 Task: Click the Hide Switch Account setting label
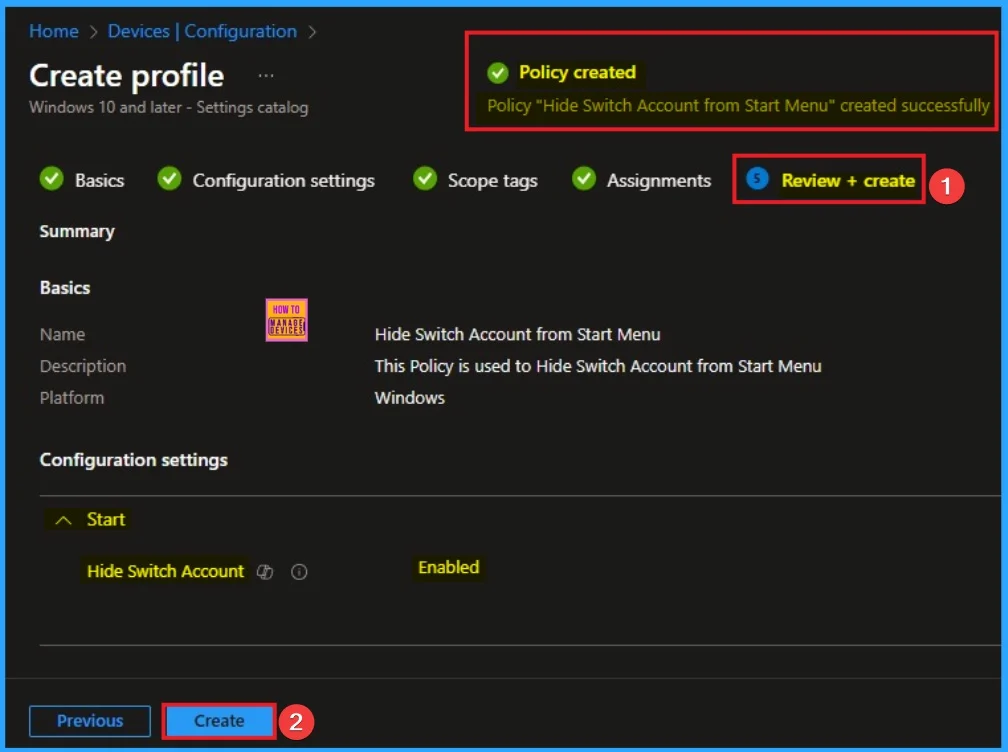click(165, 571)
